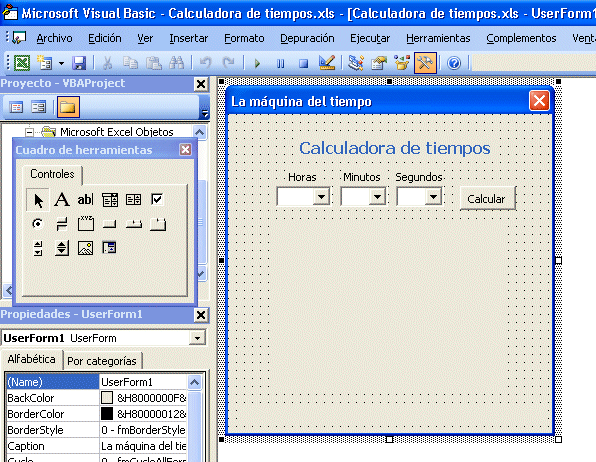596x462 pixels.
Task: Click the Redo arrow icon
Action: click(x=228, y=63)
